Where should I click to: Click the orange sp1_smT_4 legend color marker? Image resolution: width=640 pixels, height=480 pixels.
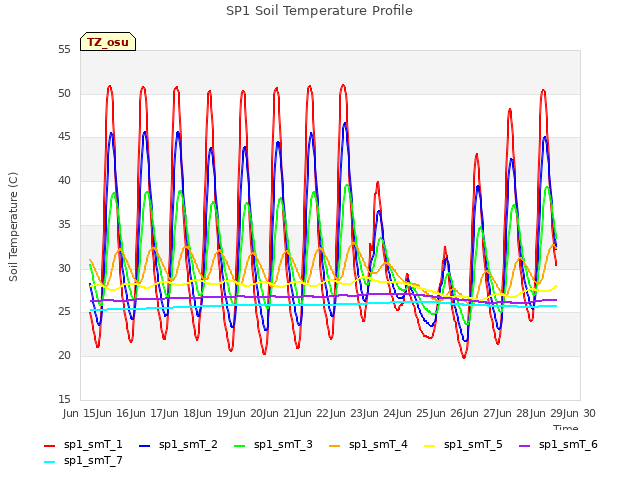tap(335, 446)
